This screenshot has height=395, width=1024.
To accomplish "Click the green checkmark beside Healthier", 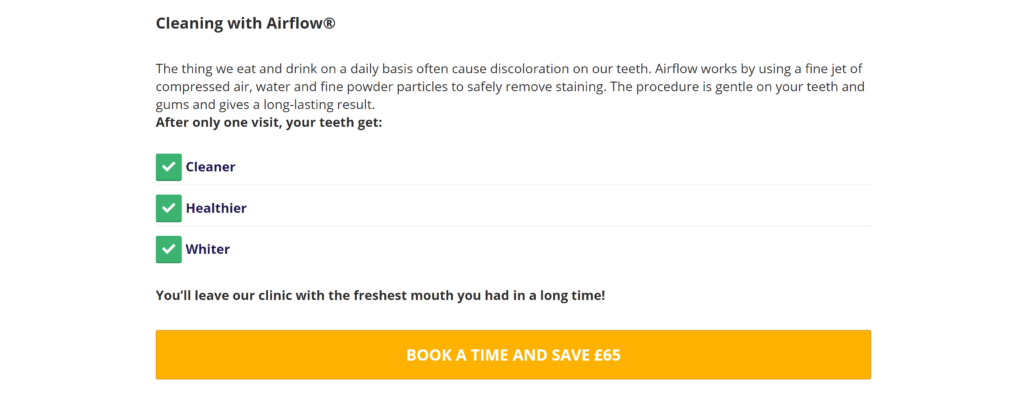I will [168, 208].
